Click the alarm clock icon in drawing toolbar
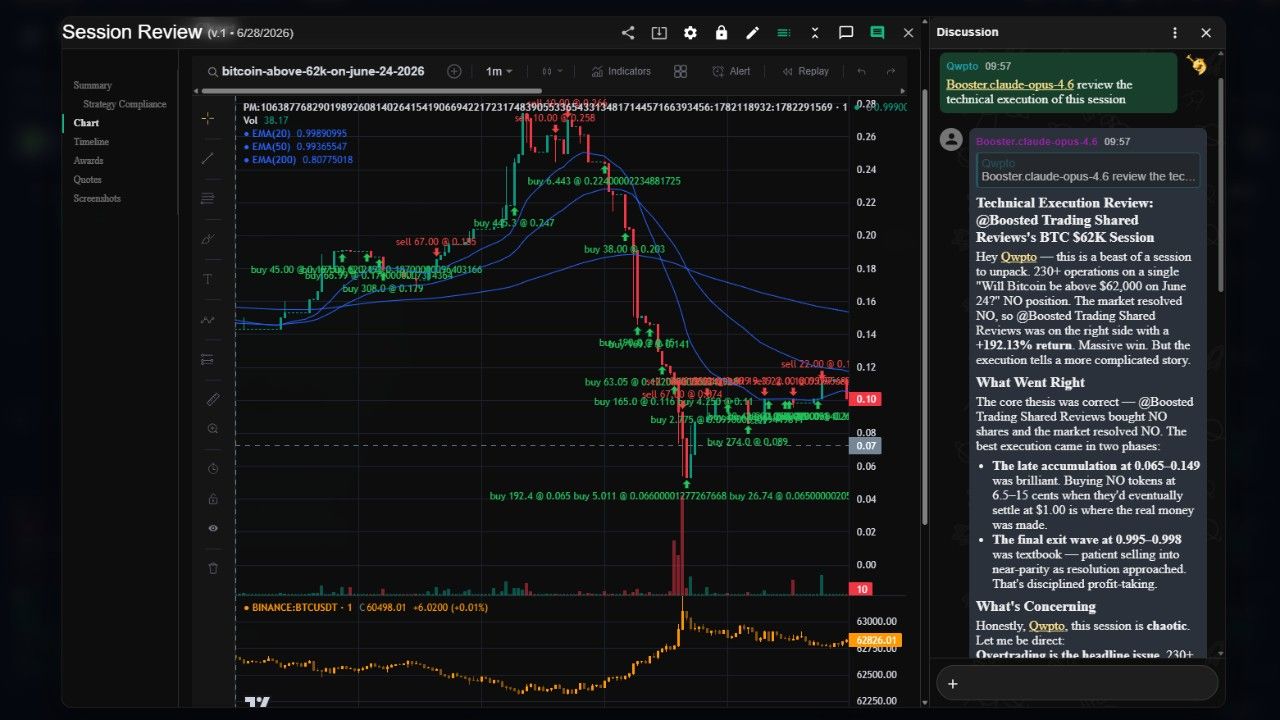Screen dimensions: 1280x720 point(212,468)
